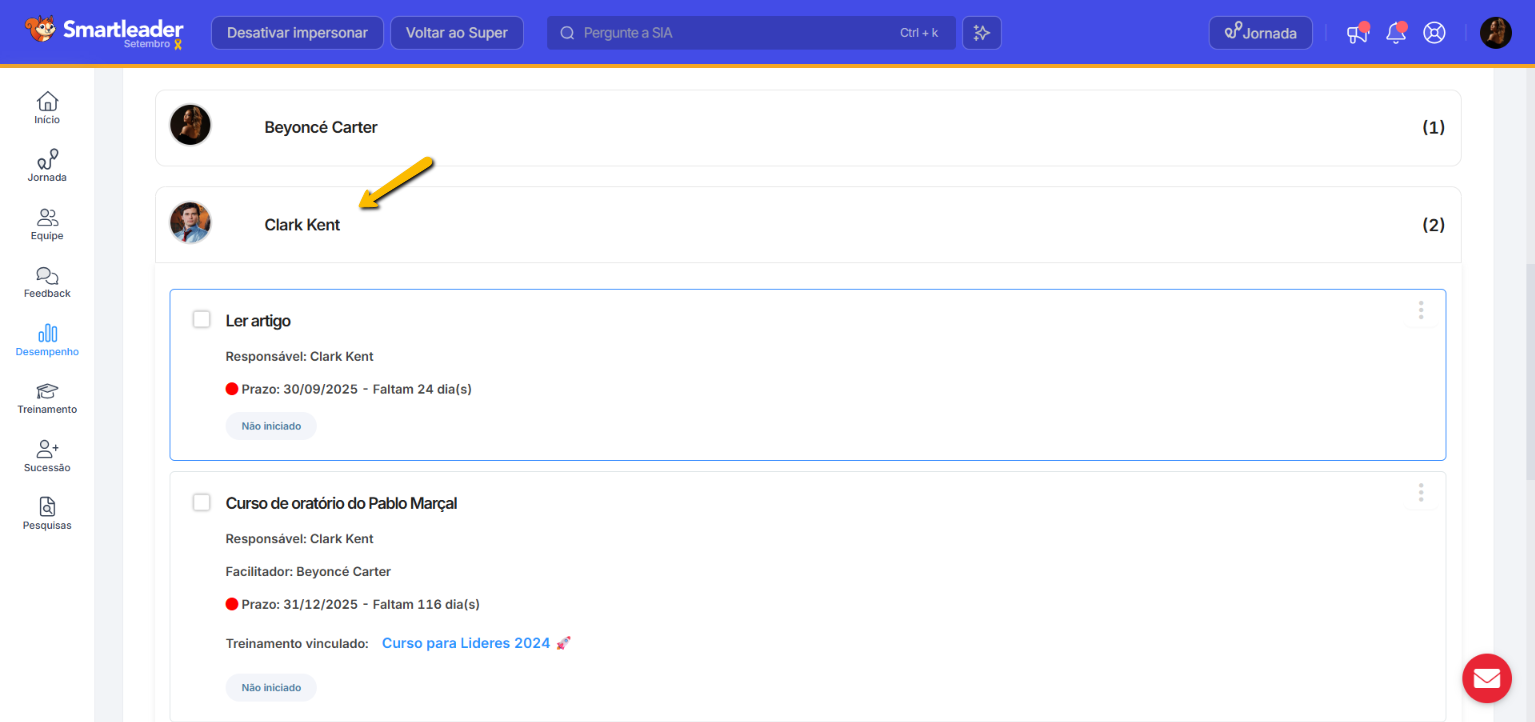
Task: Open Treinamento in the sidebar
Action: [47, 398]
